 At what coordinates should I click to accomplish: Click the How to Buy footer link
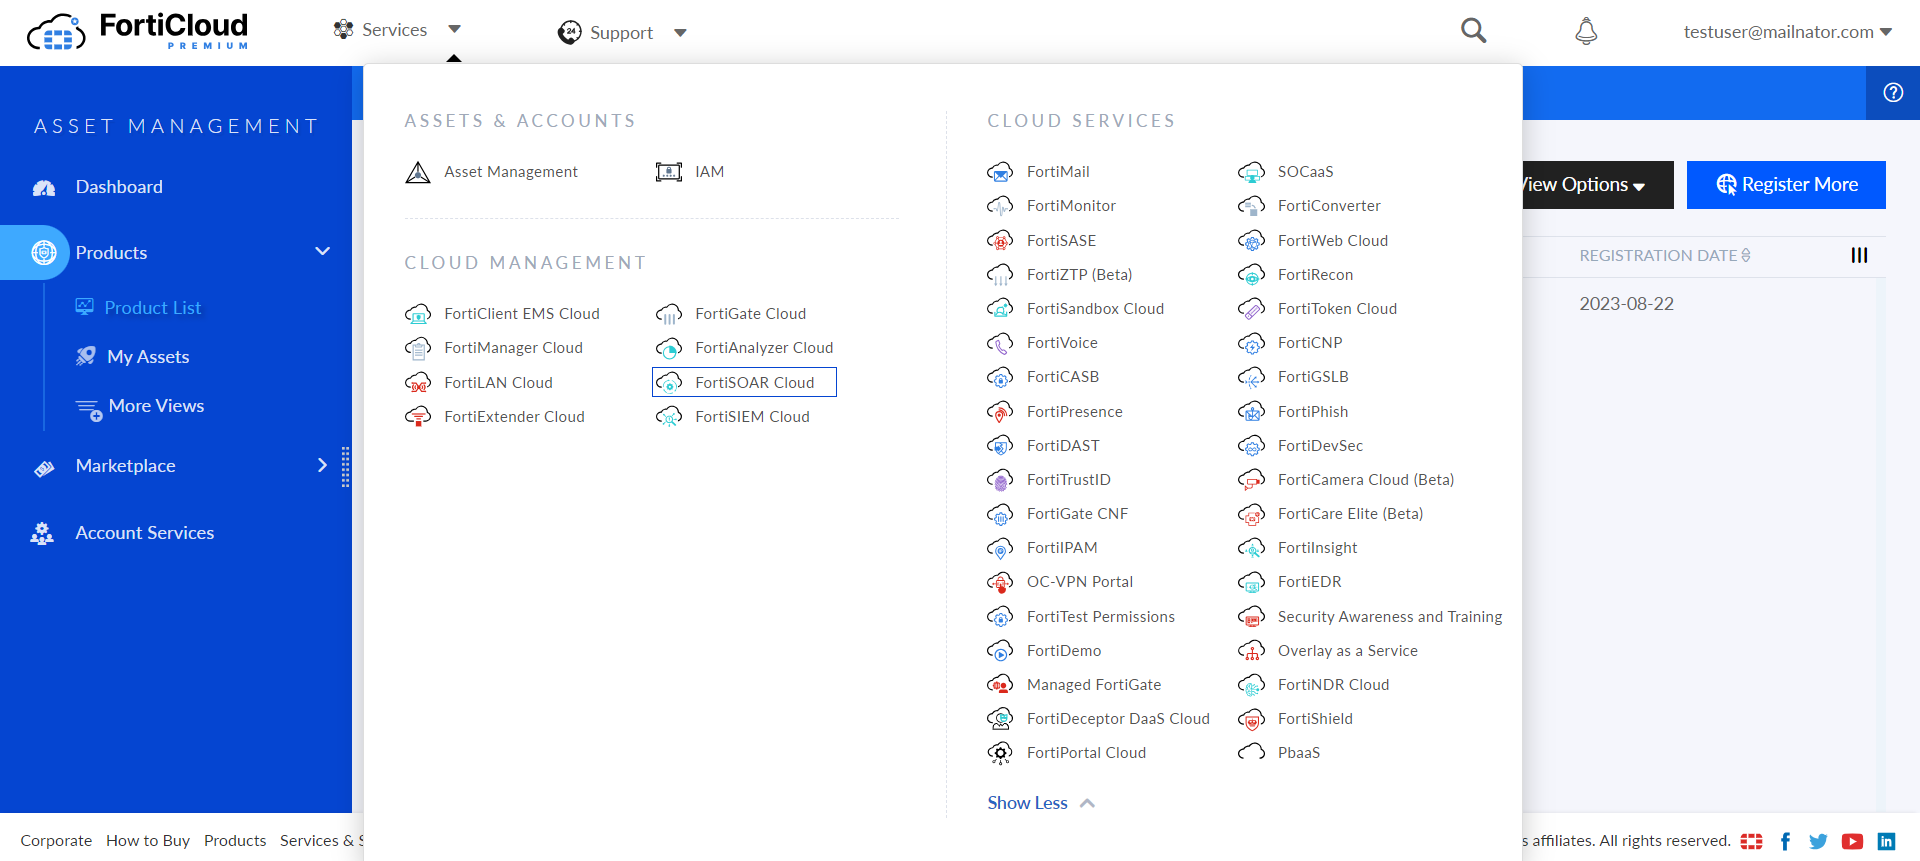148,841
